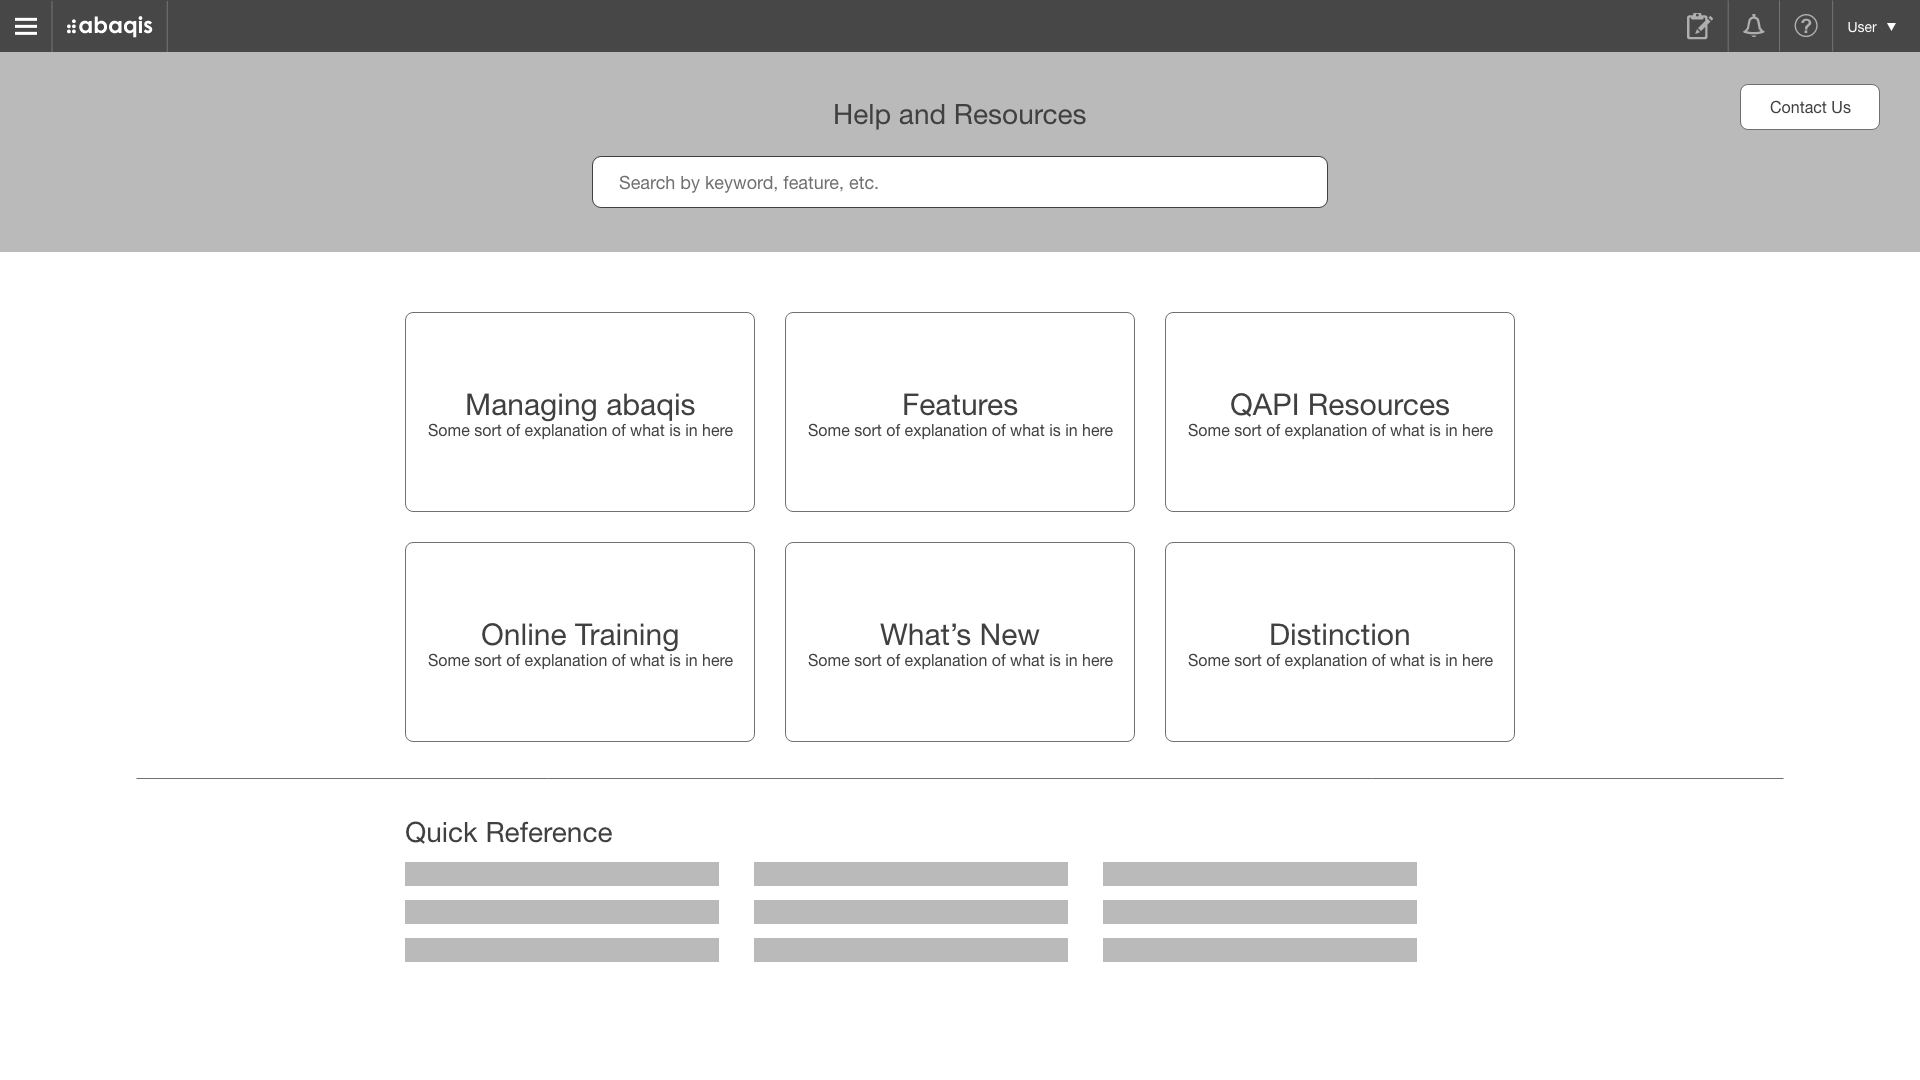Focus the keyword search field
Image resolution: width=1920 pixels, height=1080 pixels.
pos(960,182)
